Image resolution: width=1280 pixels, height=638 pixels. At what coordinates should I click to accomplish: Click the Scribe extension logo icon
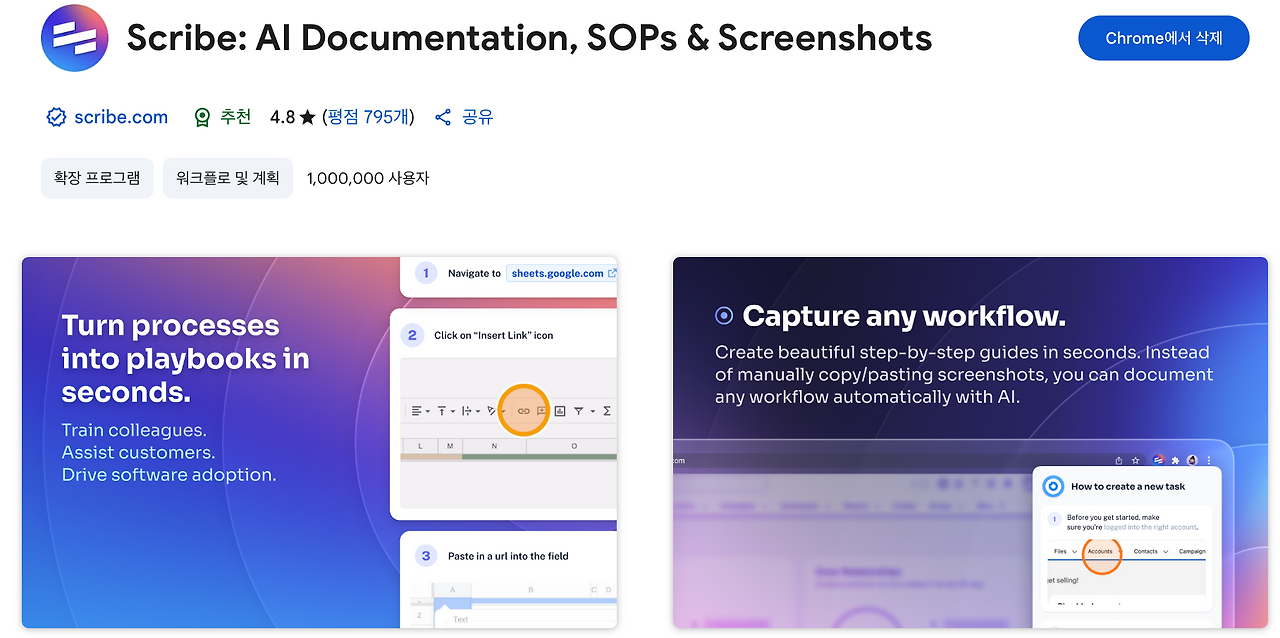(74, 38)
